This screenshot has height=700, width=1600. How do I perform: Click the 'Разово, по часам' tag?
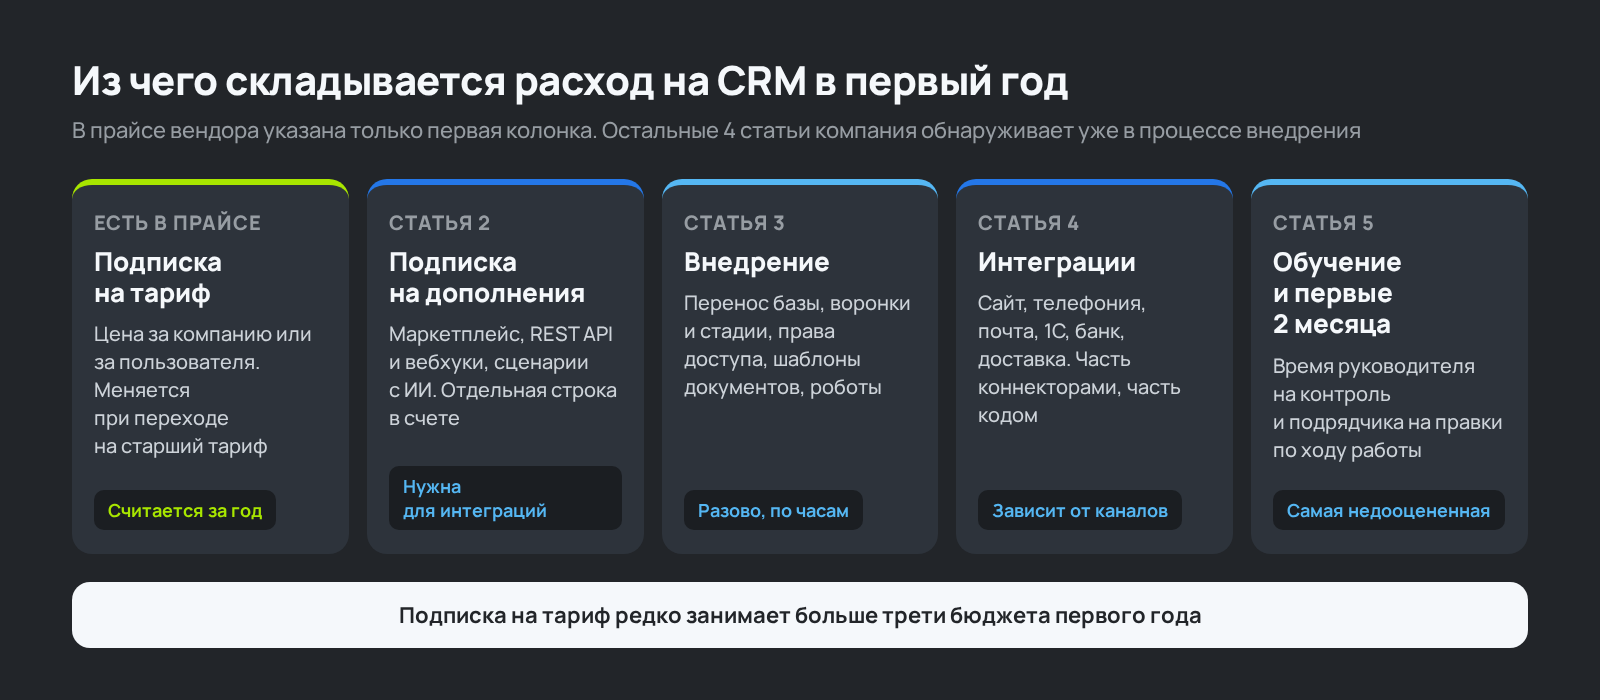pos(773,510)
